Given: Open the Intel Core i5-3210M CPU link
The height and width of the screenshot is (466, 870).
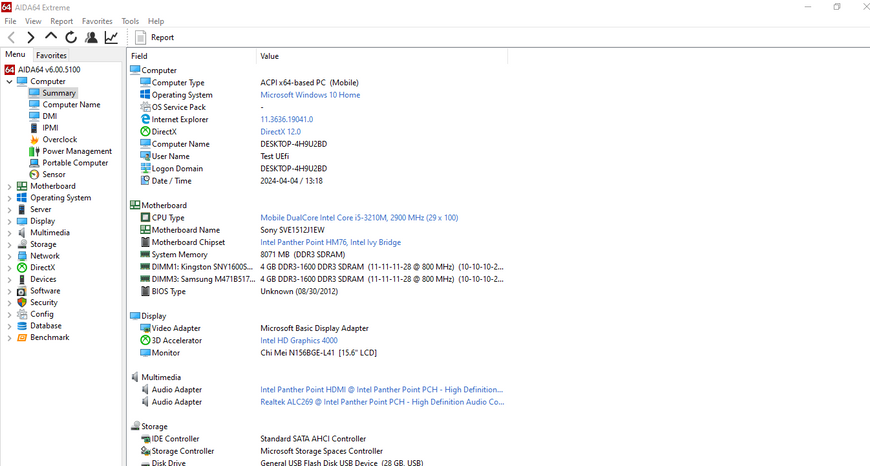Looking at the screenshot, I should pyautogui.click(x=359, y=217).
